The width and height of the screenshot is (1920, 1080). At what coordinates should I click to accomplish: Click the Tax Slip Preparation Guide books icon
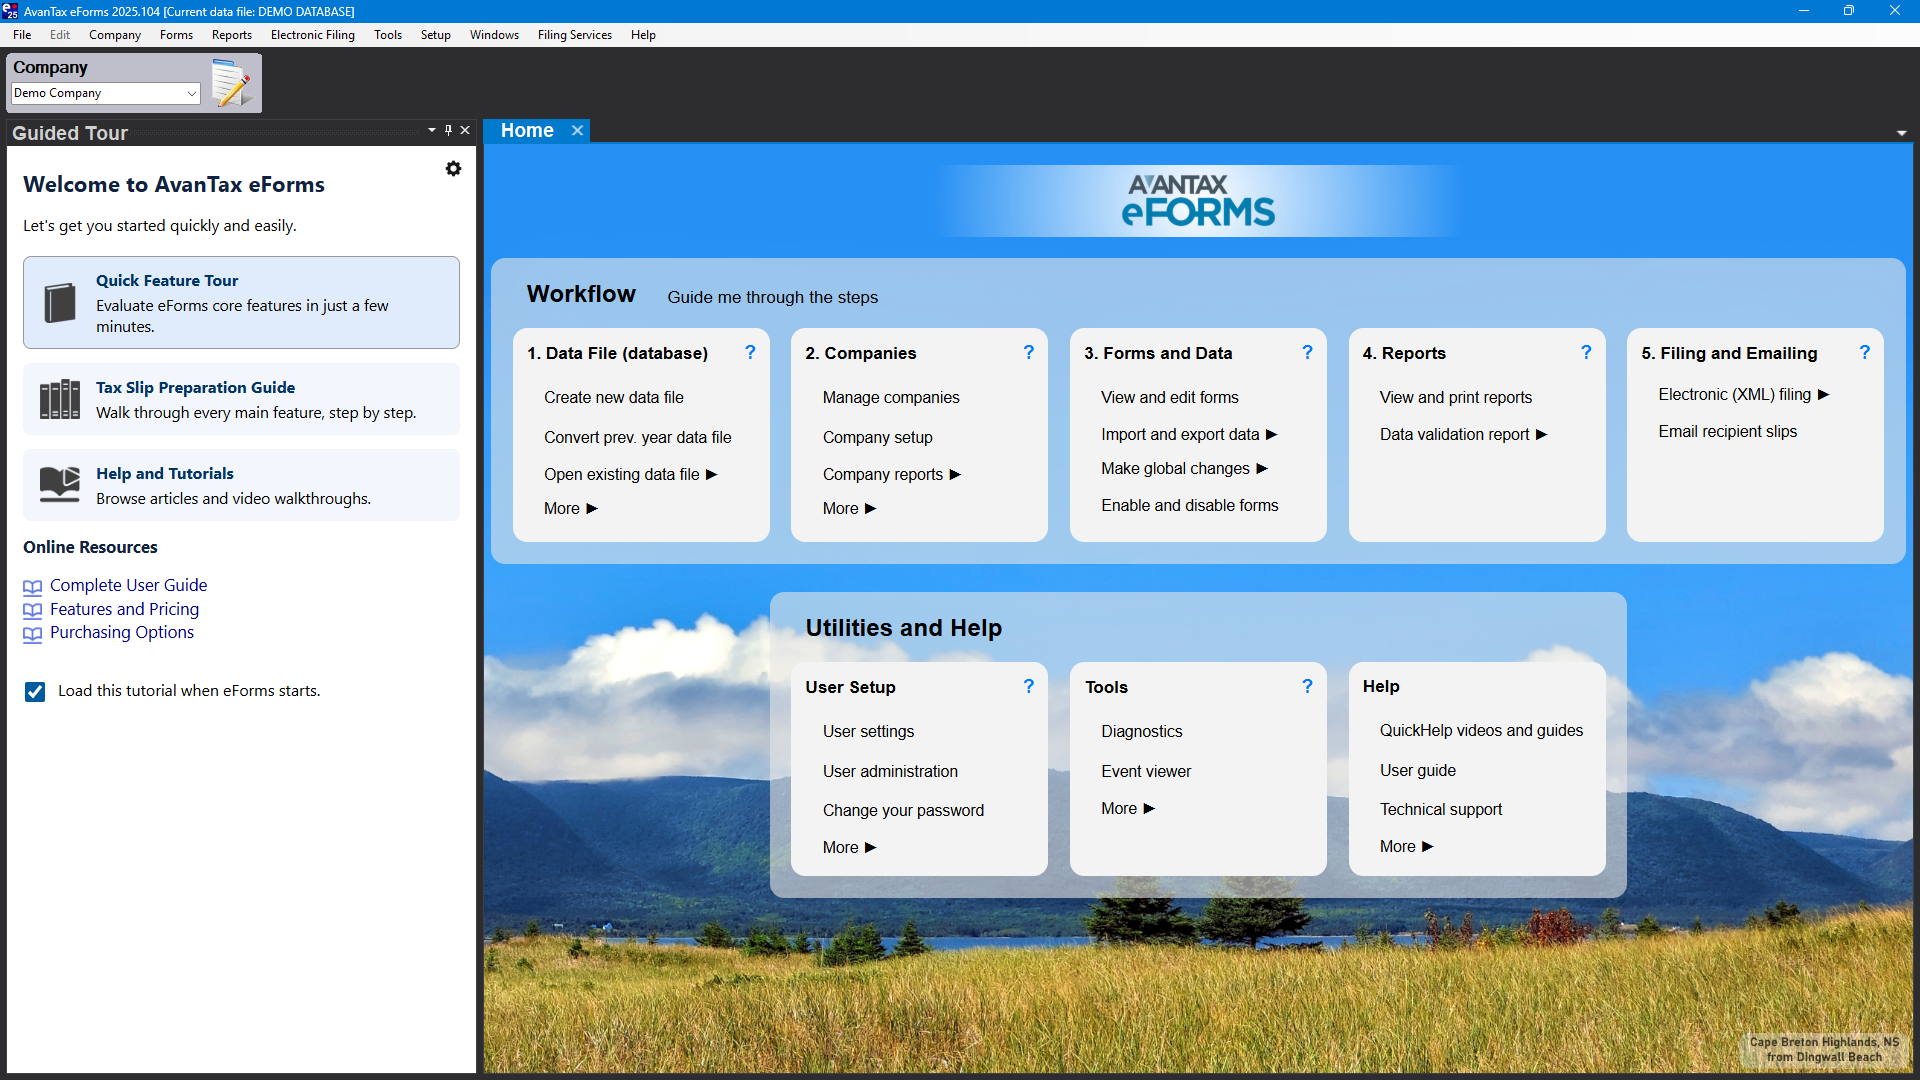(x=60, y=399)
